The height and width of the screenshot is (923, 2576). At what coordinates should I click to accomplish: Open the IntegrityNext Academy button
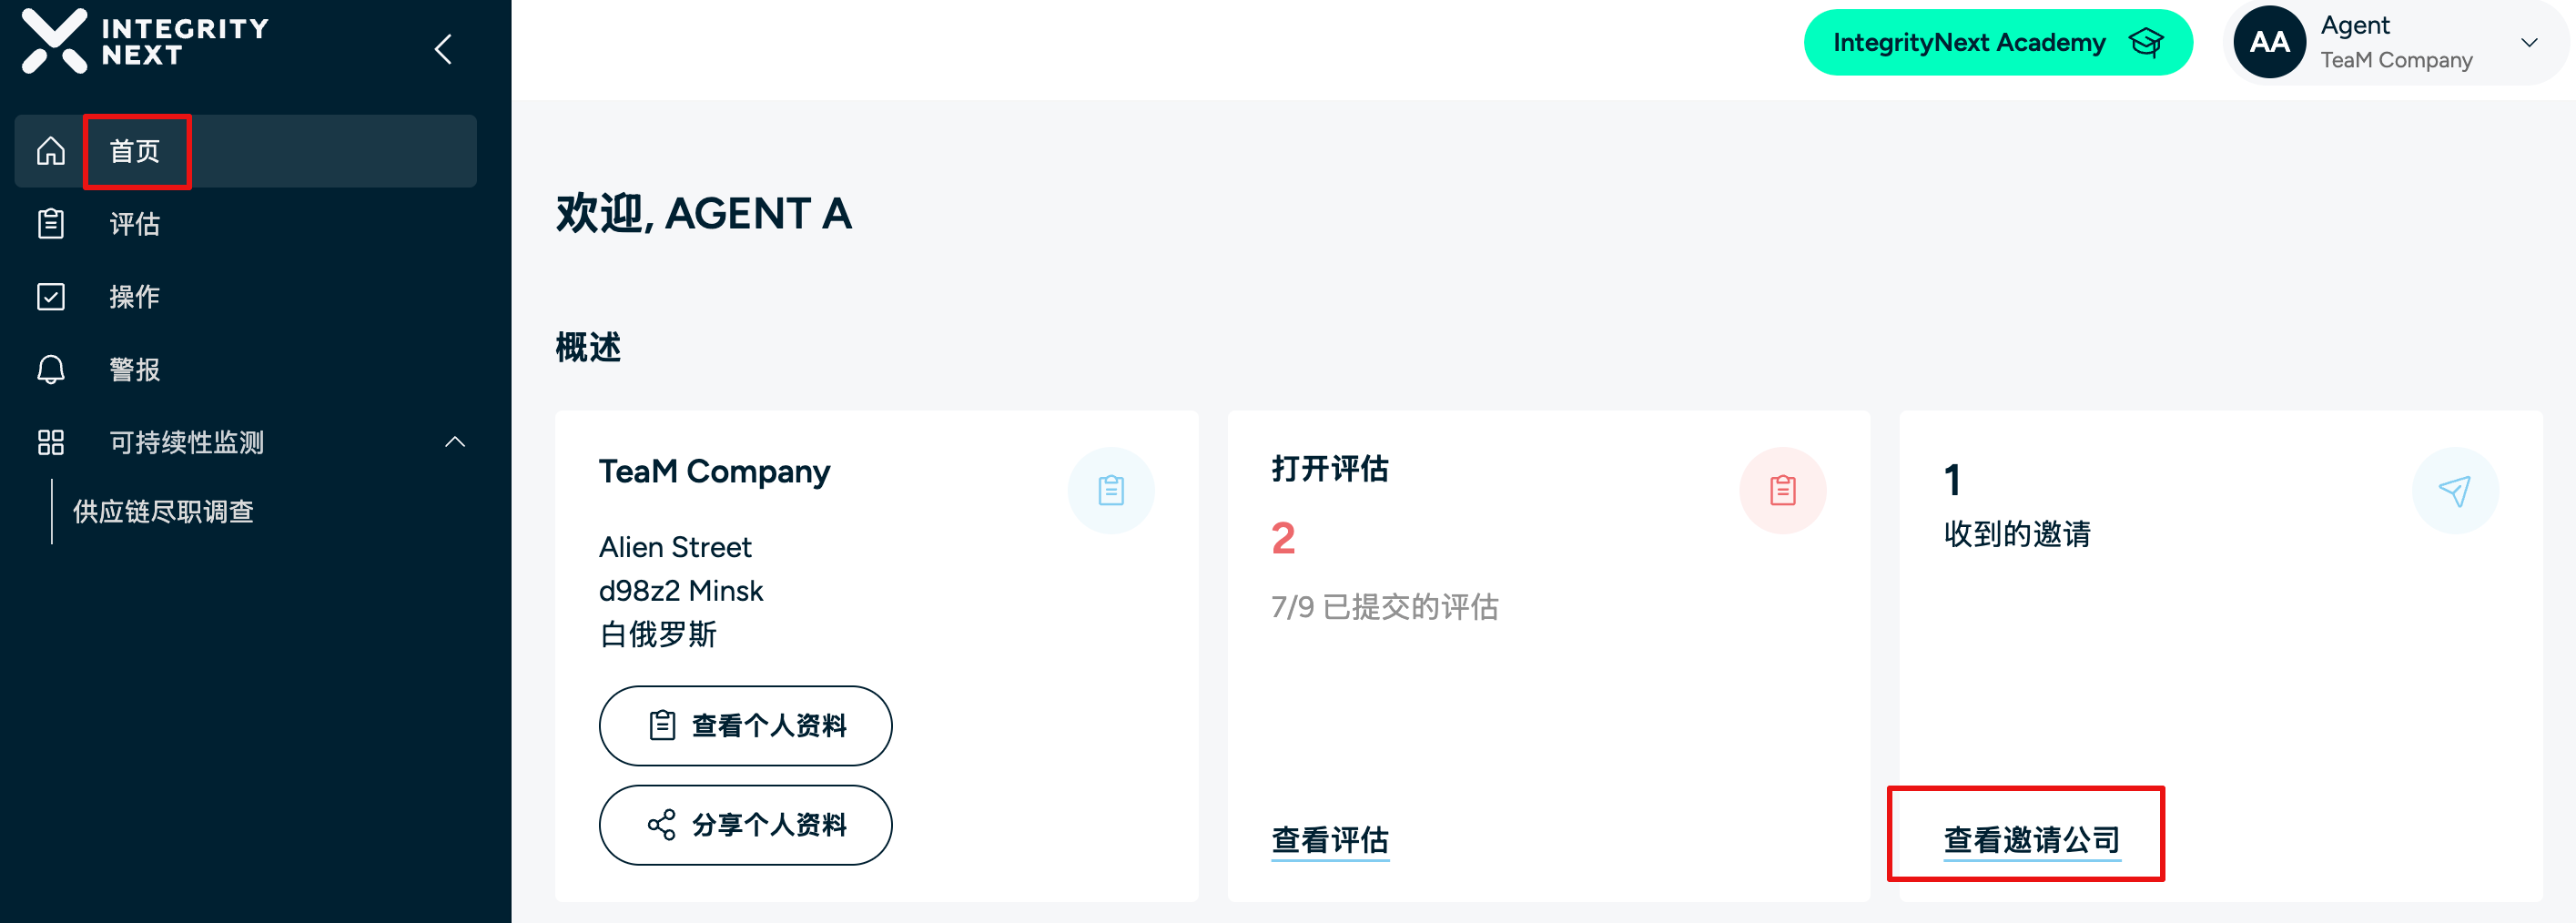coord(1998,42)
